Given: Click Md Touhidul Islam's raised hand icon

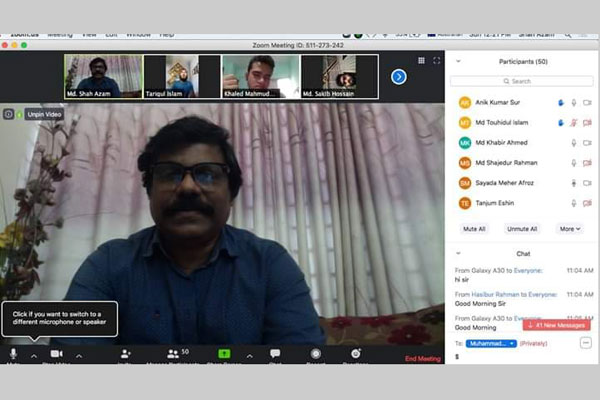Looking at the screenshot, I should pos(561,123).
